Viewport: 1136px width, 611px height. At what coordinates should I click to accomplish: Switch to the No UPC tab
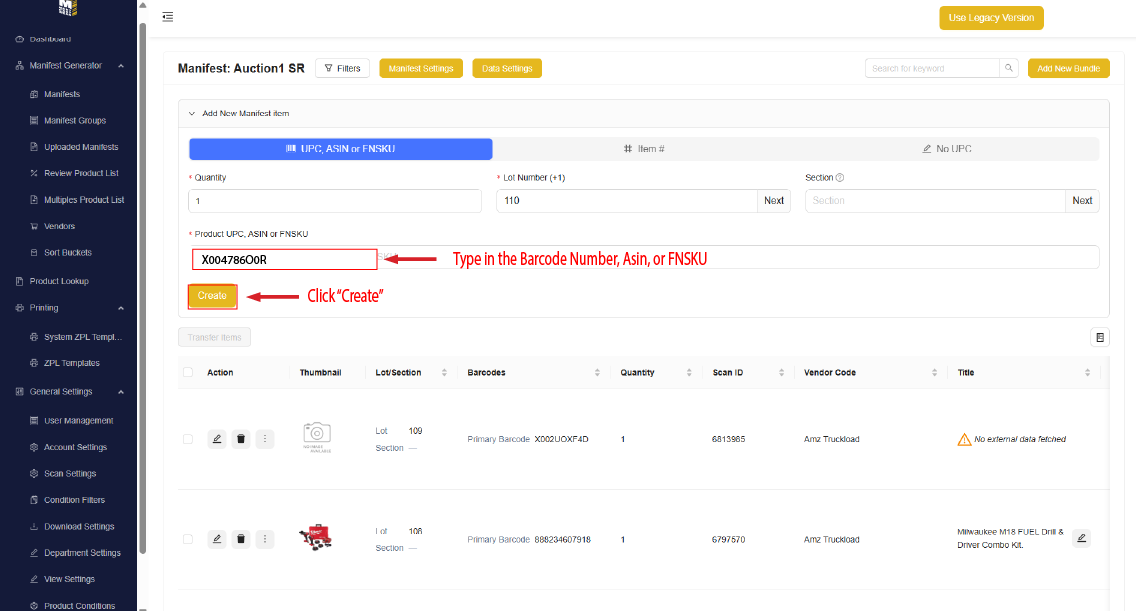(947, 149)
